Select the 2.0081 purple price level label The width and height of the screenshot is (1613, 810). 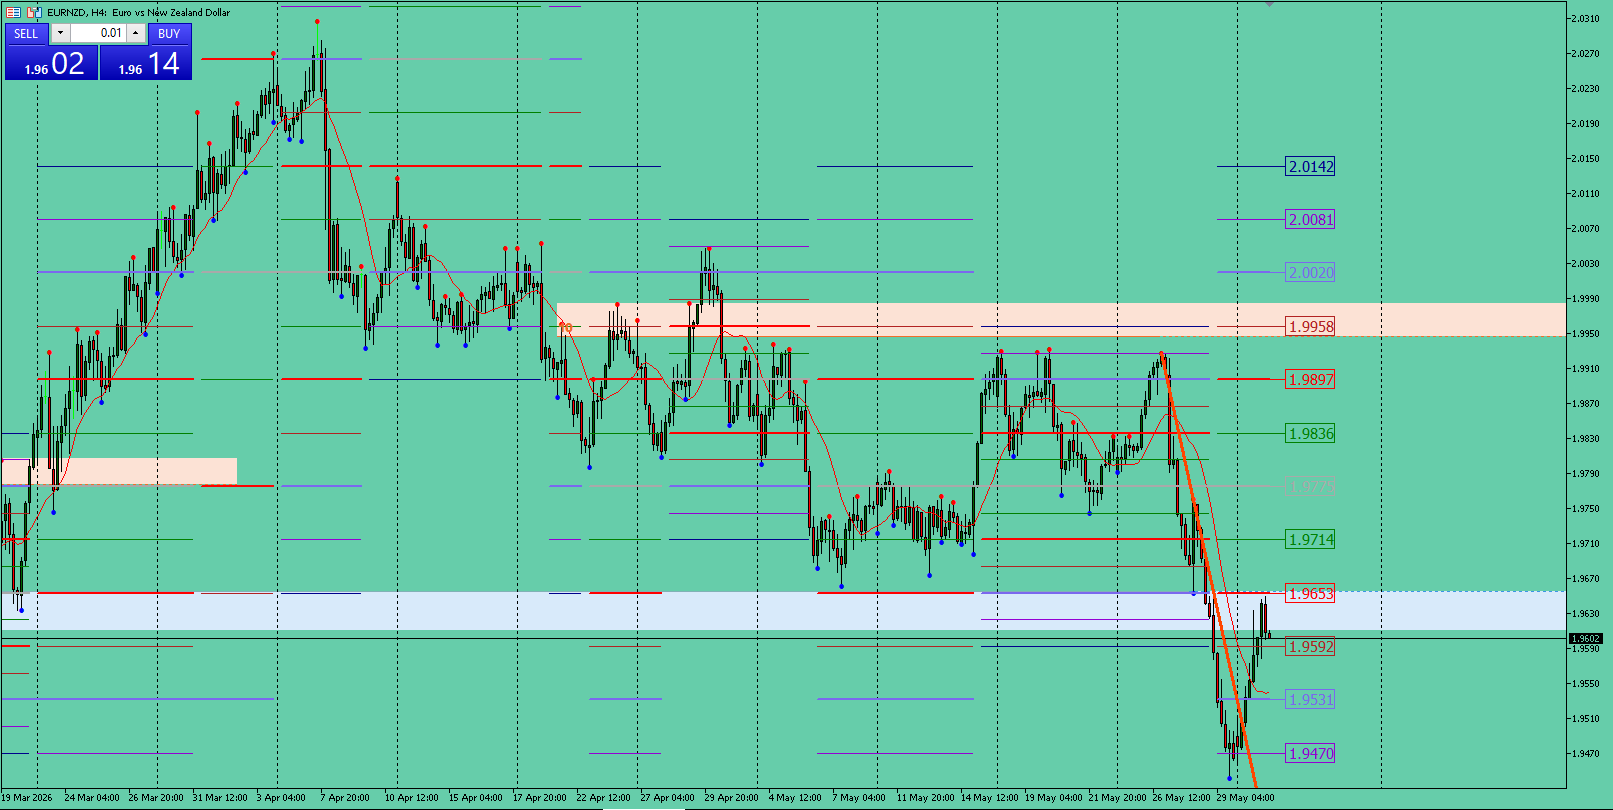pos(1310,219)
